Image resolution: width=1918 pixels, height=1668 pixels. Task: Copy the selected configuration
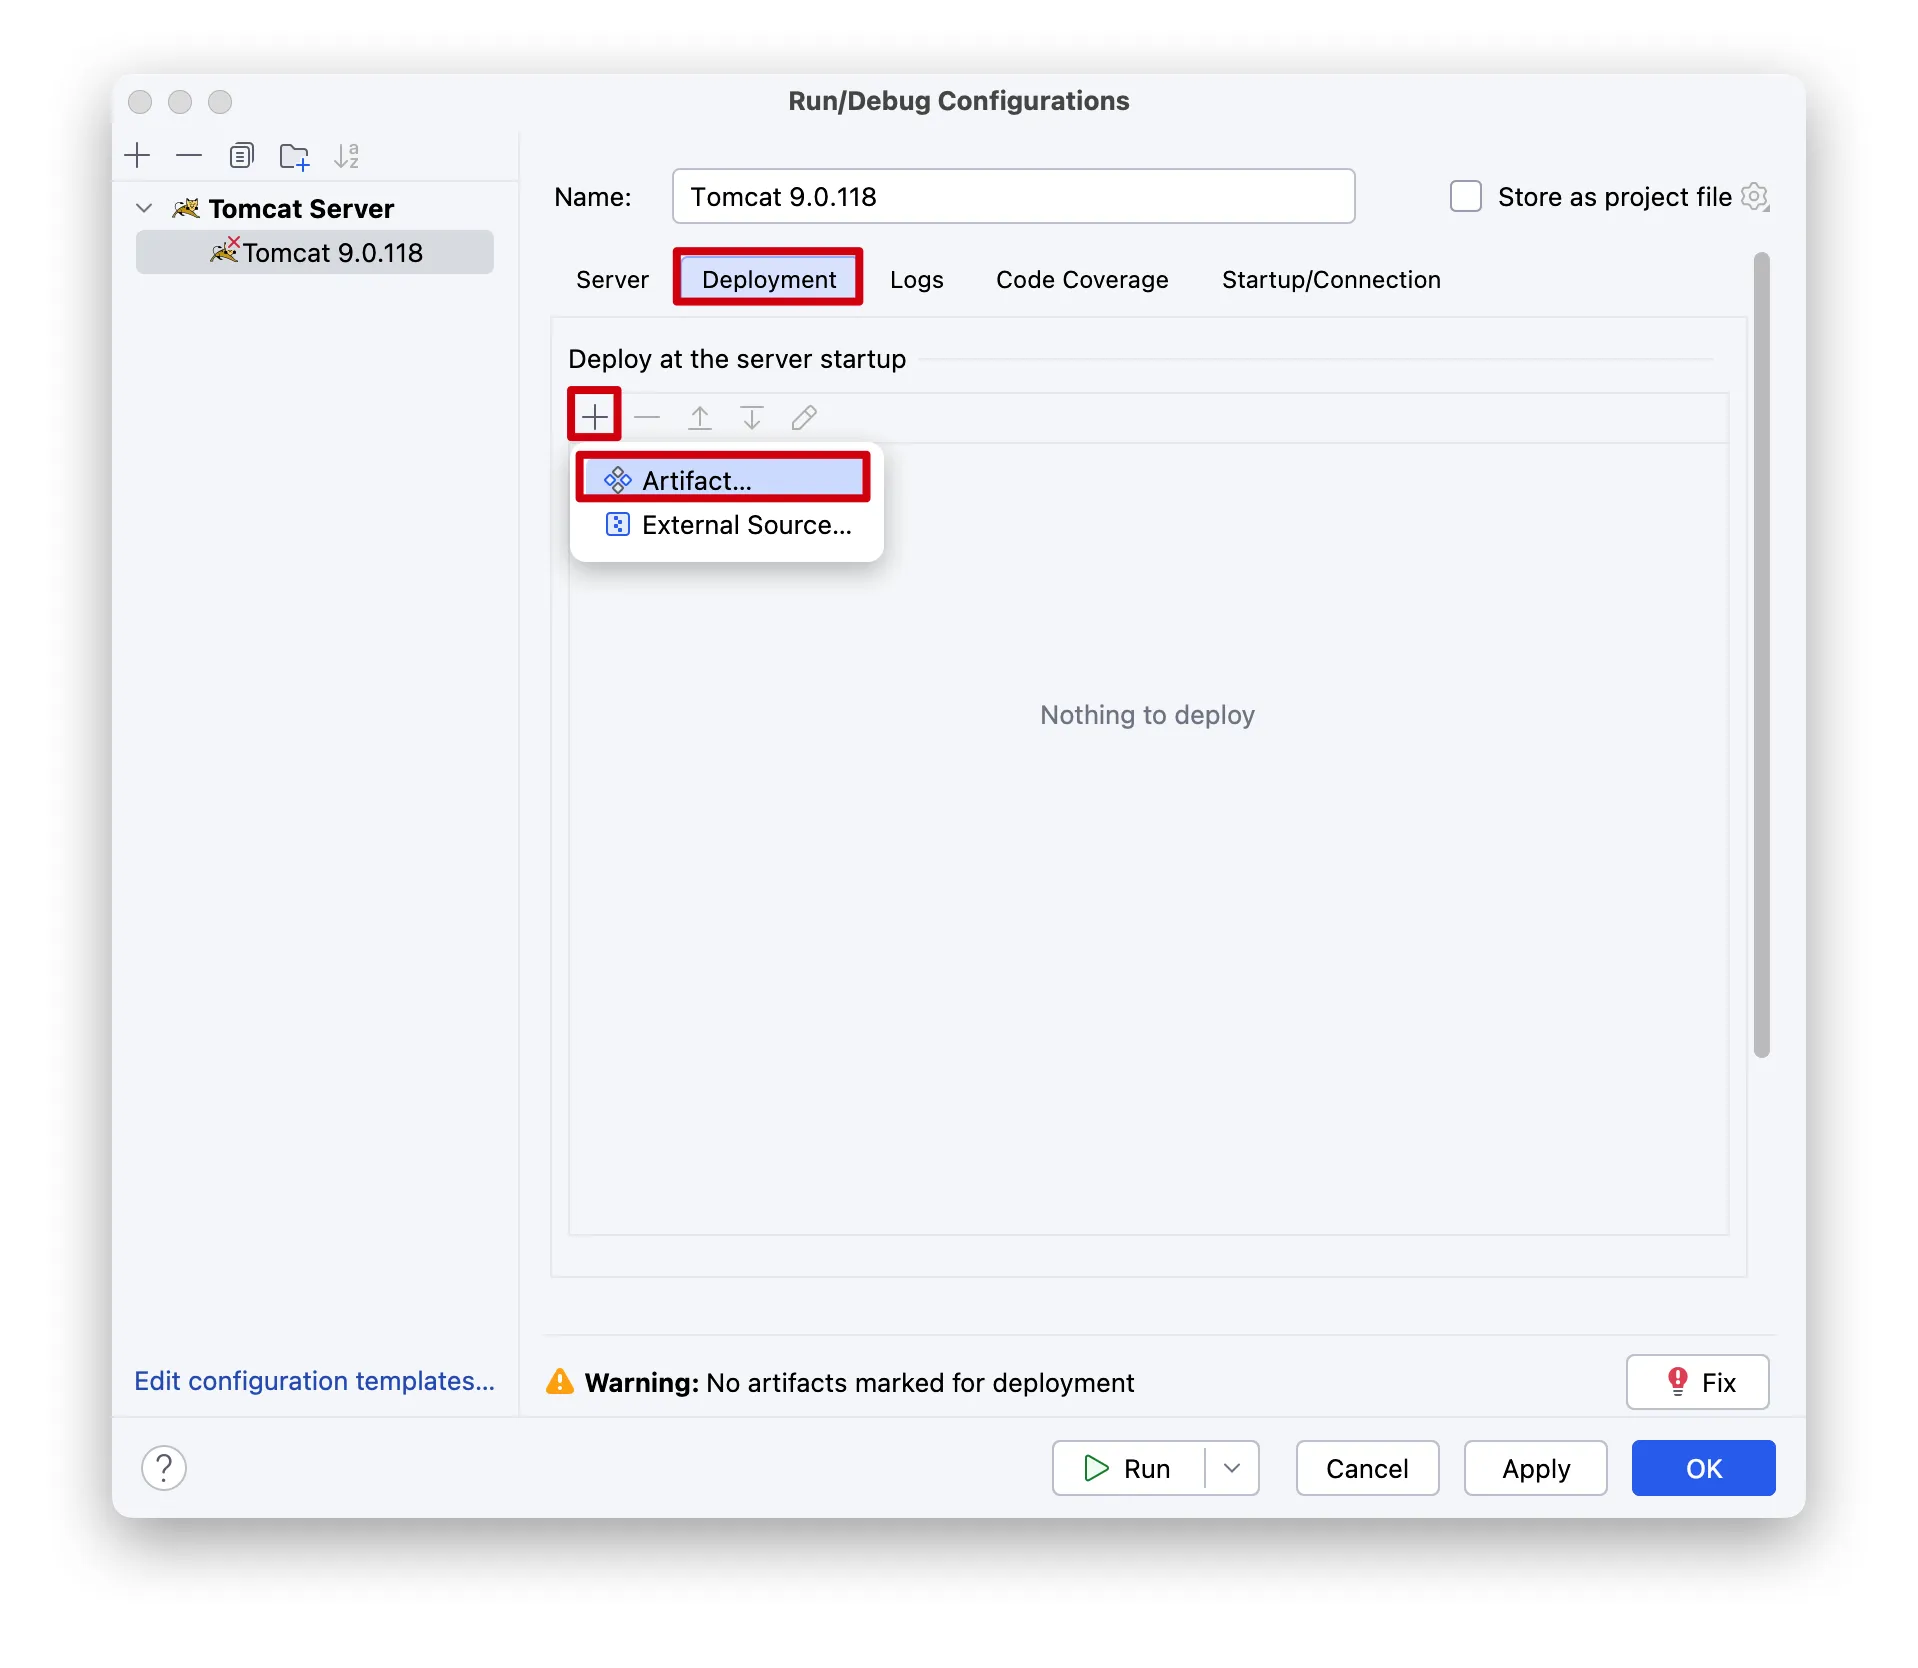coord(241,156)
